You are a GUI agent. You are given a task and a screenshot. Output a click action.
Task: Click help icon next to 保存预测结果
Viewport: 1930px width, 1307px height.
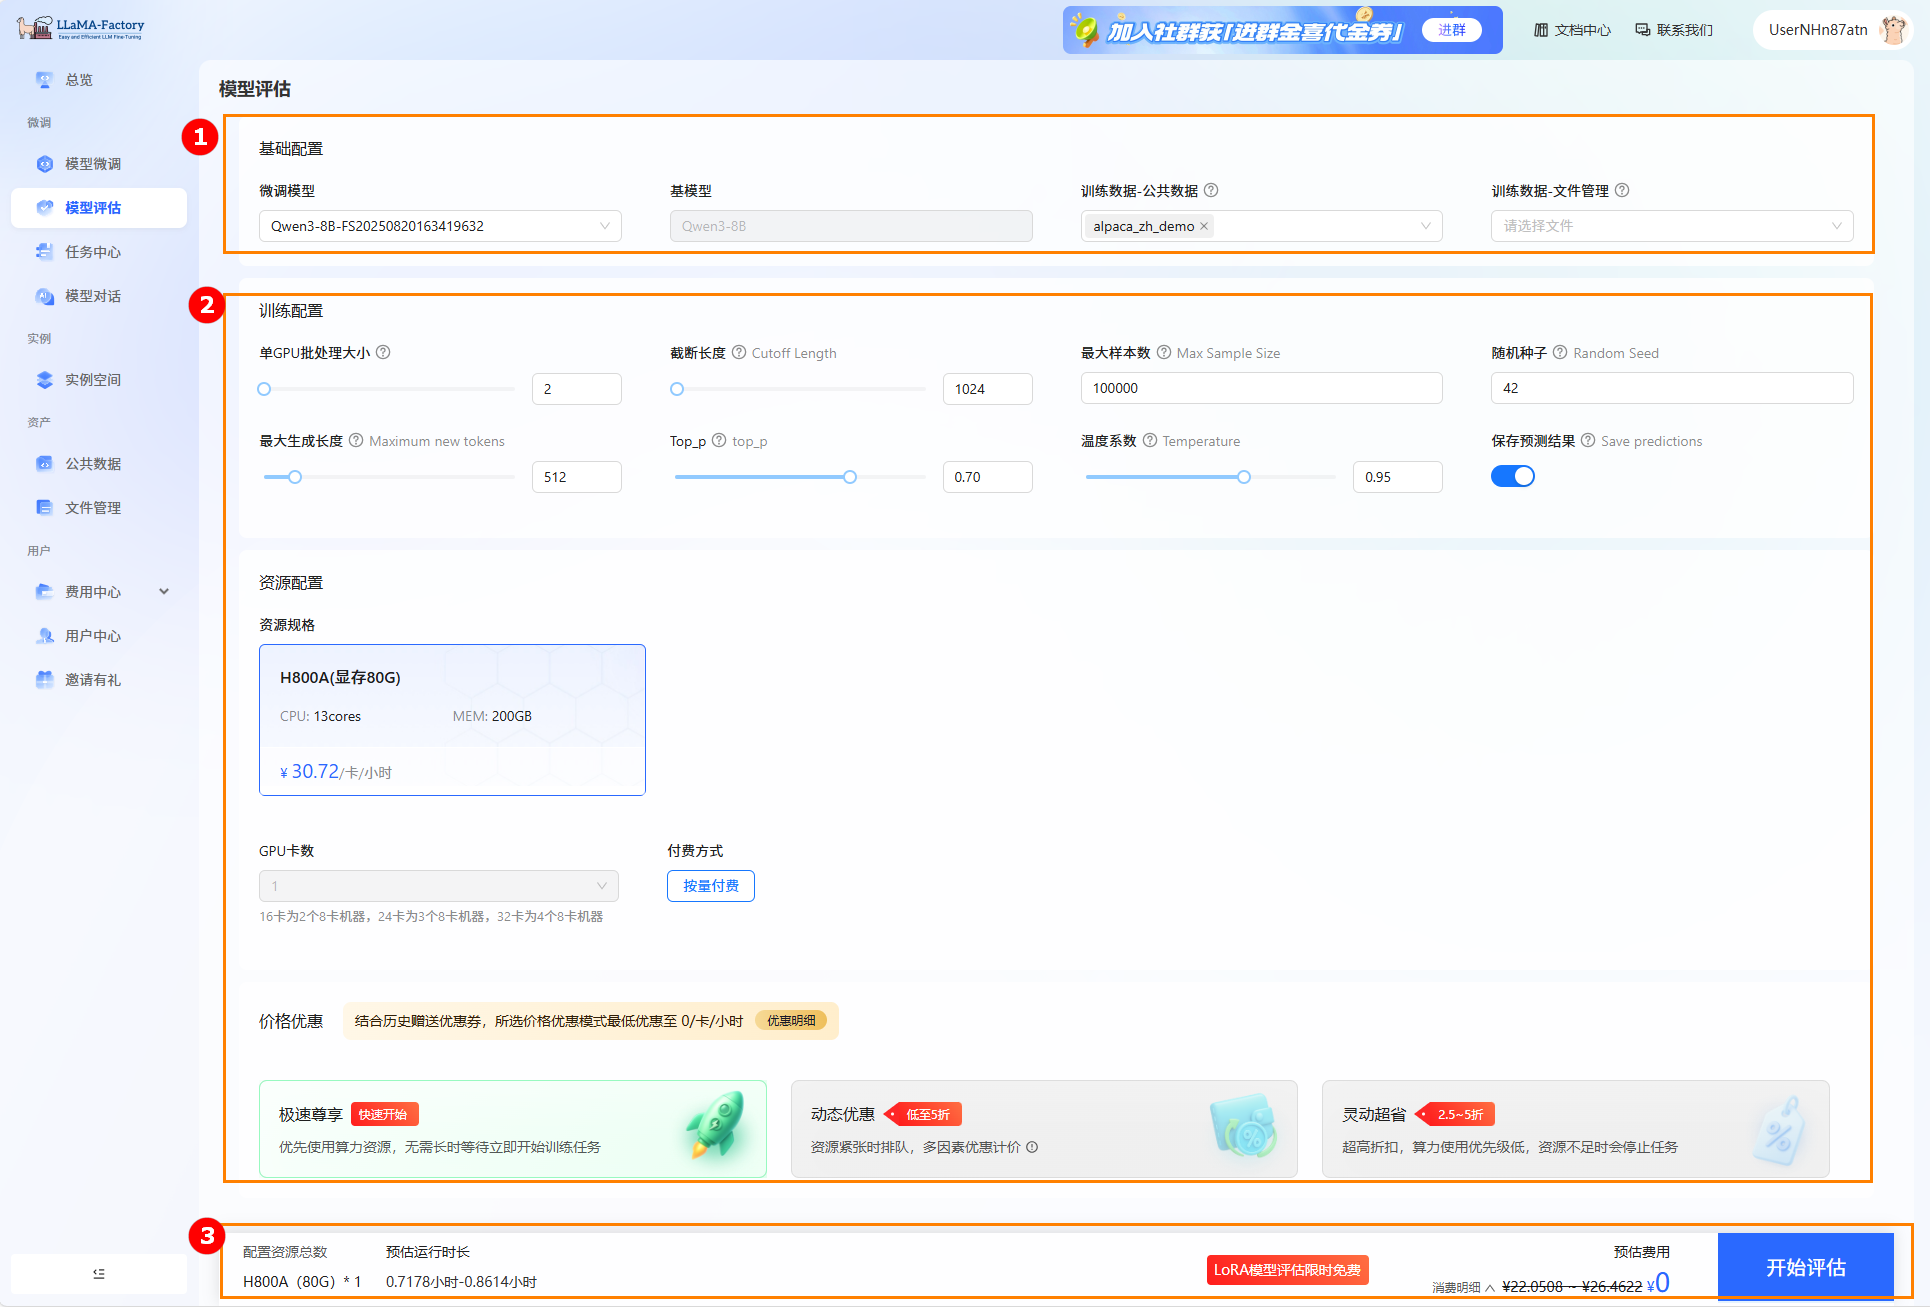1588,441
